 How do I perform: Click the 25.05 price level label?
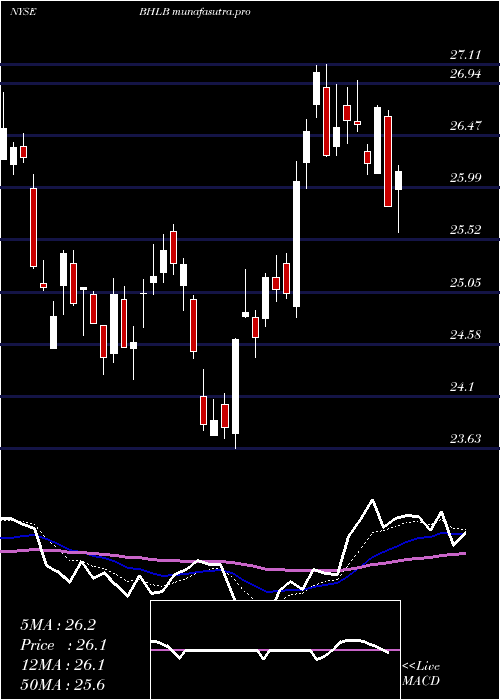tap(465, 282)
